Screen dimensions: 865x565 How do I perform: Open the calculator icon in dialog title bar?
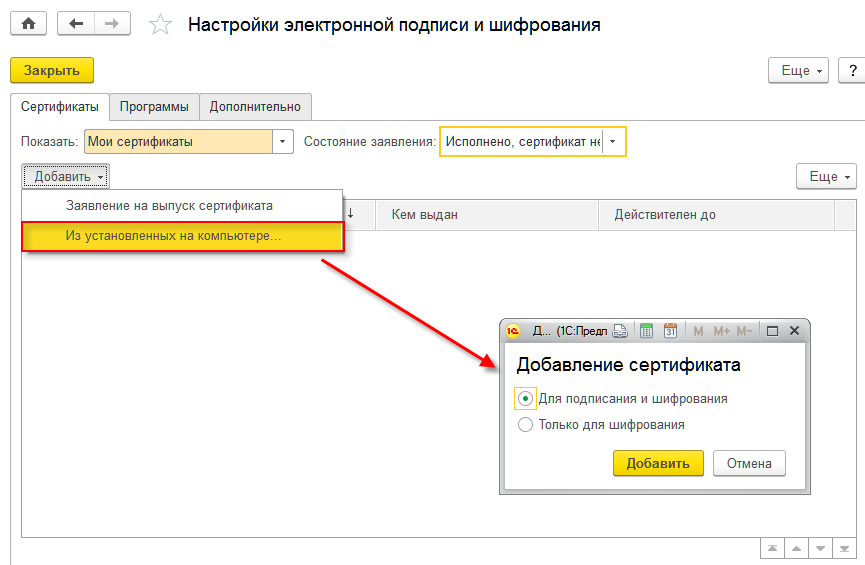pos(646,331)
